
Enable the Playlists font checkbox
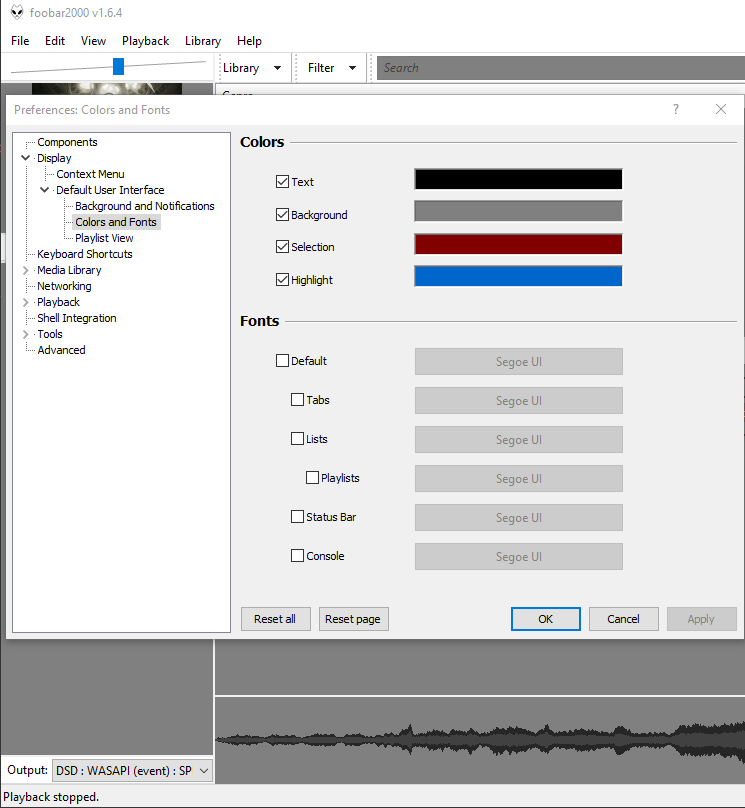(x=312, y=478)
